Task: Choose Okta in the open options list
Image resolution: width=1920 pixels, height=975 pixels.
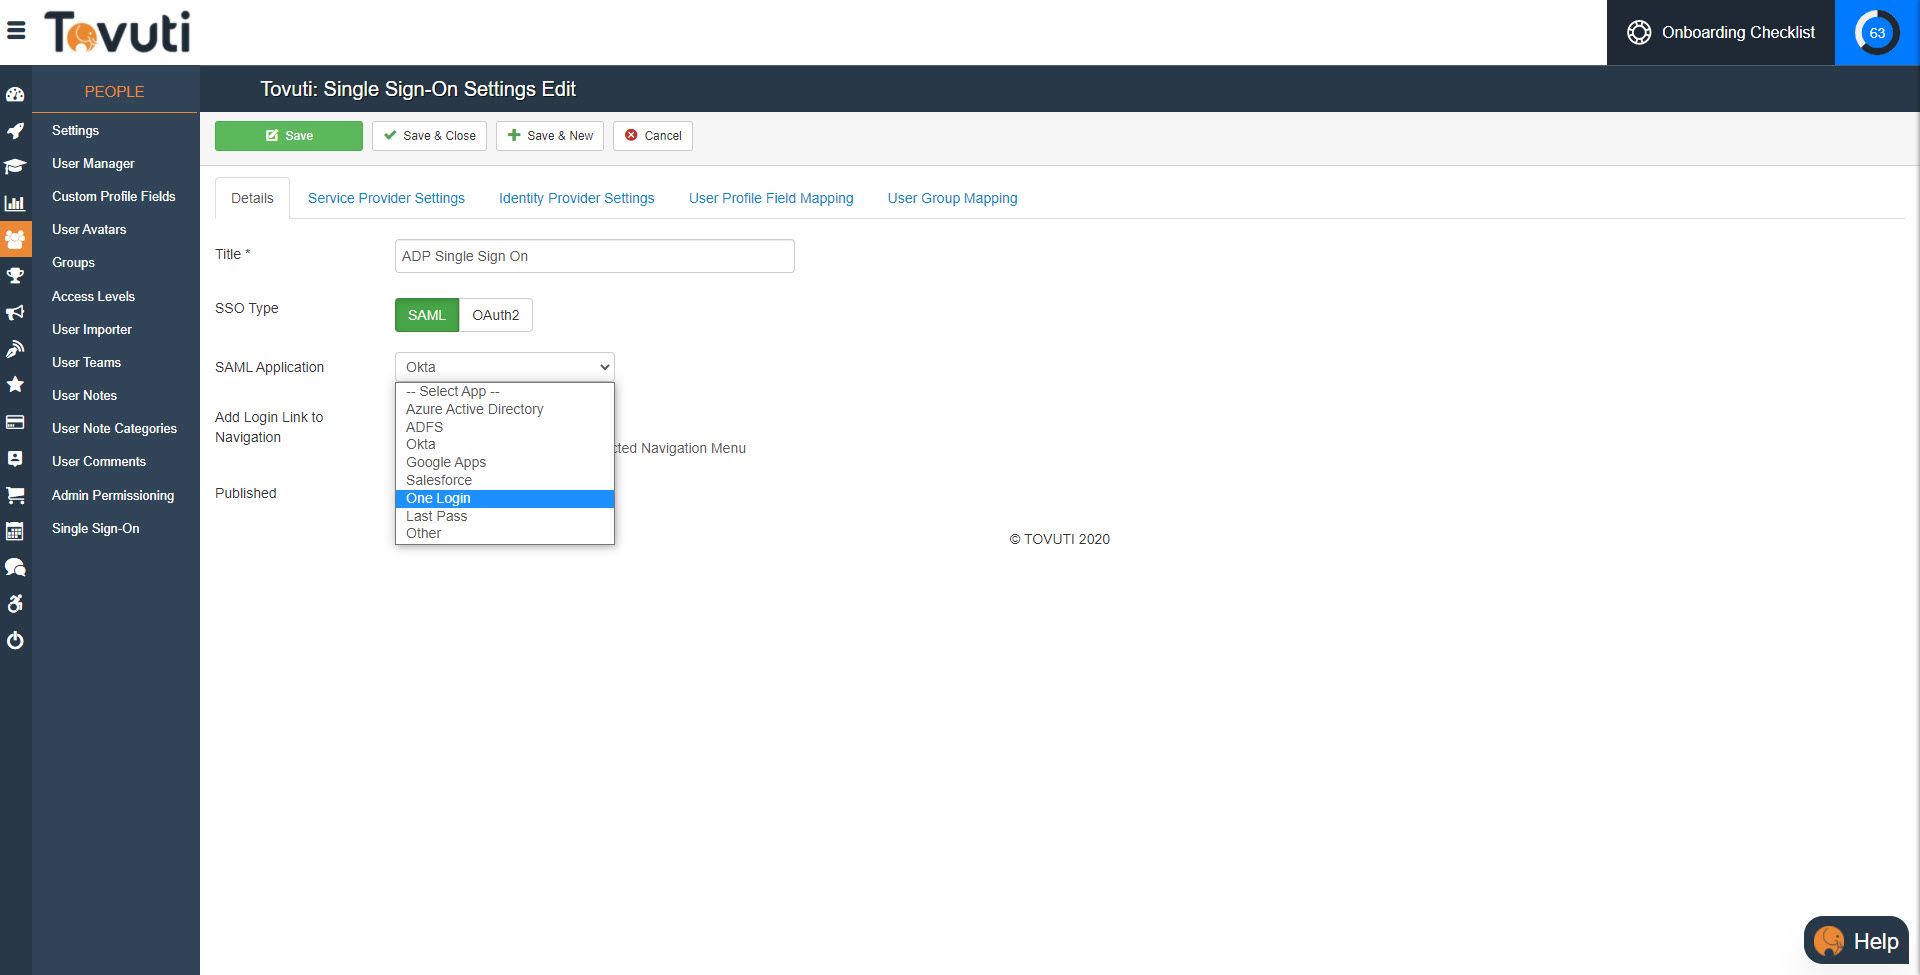Action: pos(505,444)
